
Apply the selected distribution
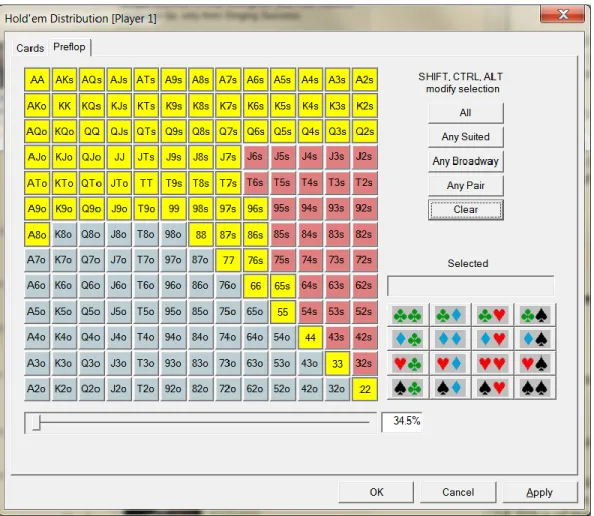point(540,492)
